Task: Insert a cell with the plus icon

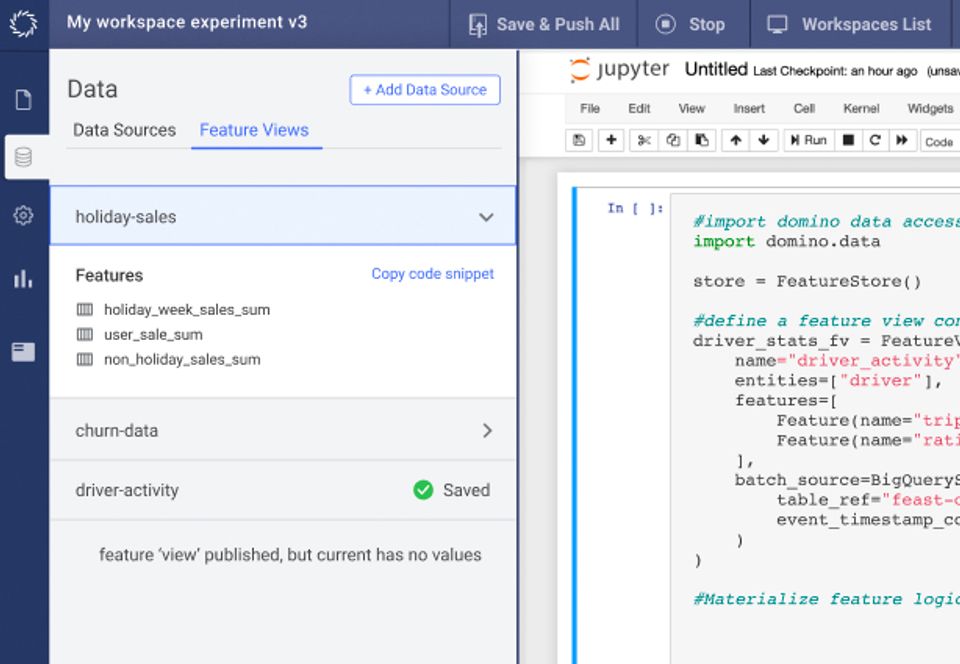Action: pyautogui.click(x=611, y=140)
